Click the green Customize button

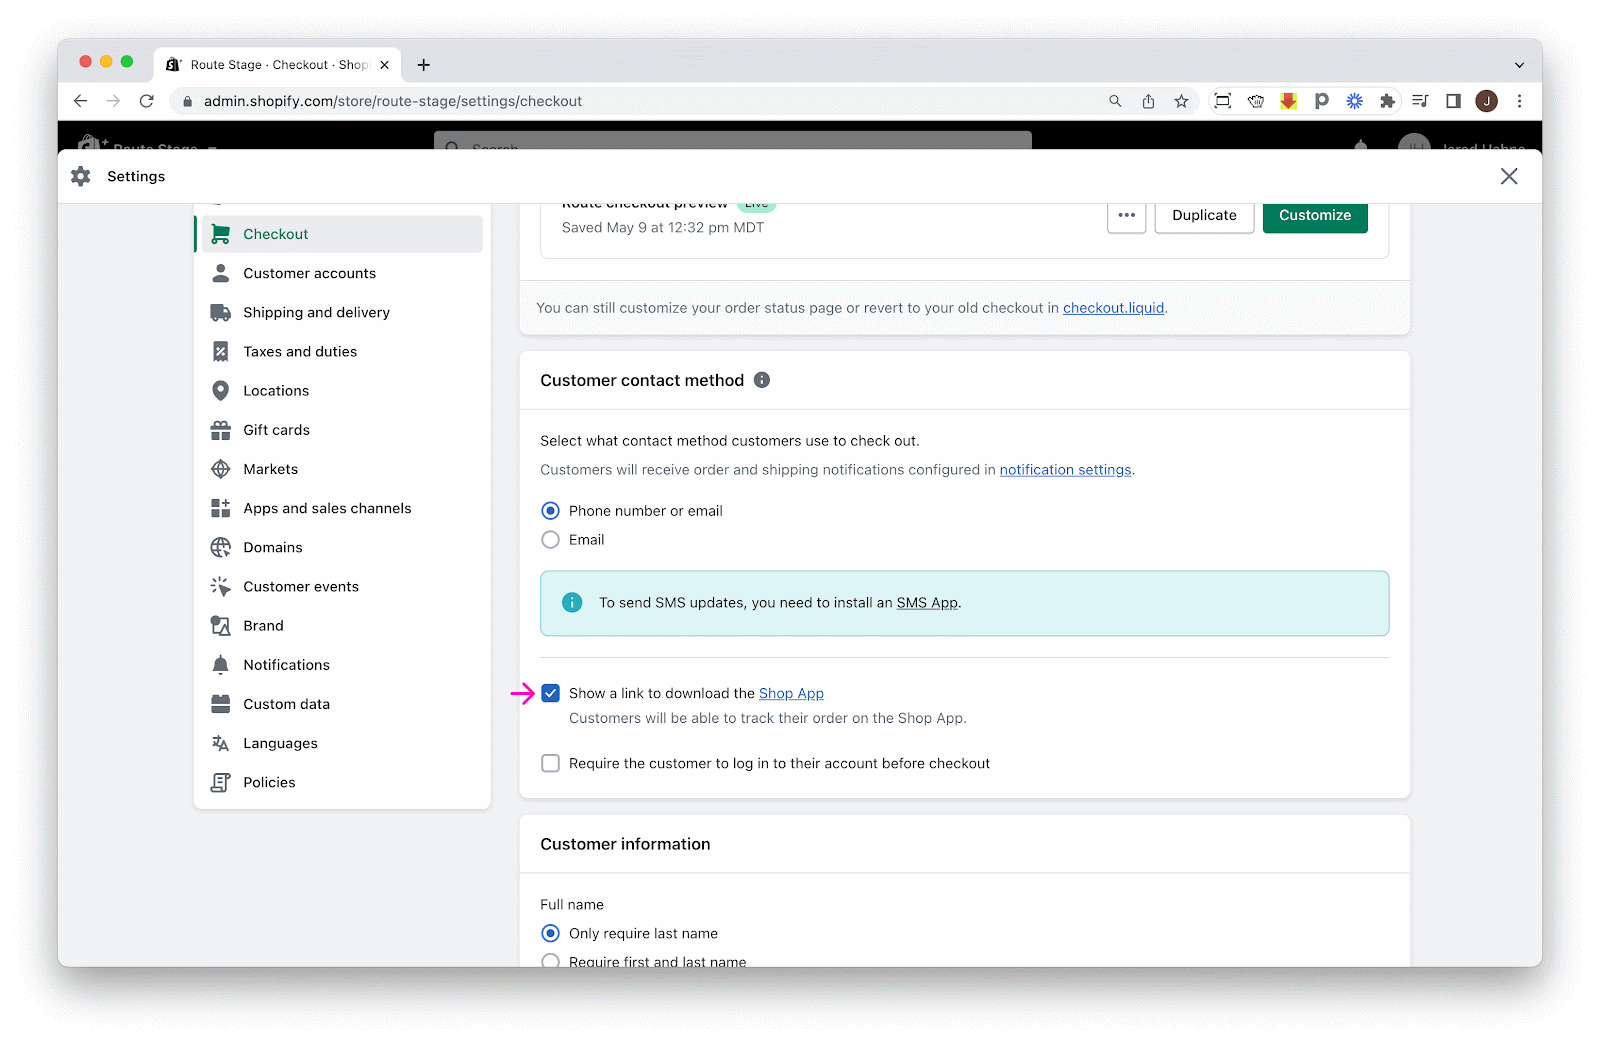pos(1315,216)
